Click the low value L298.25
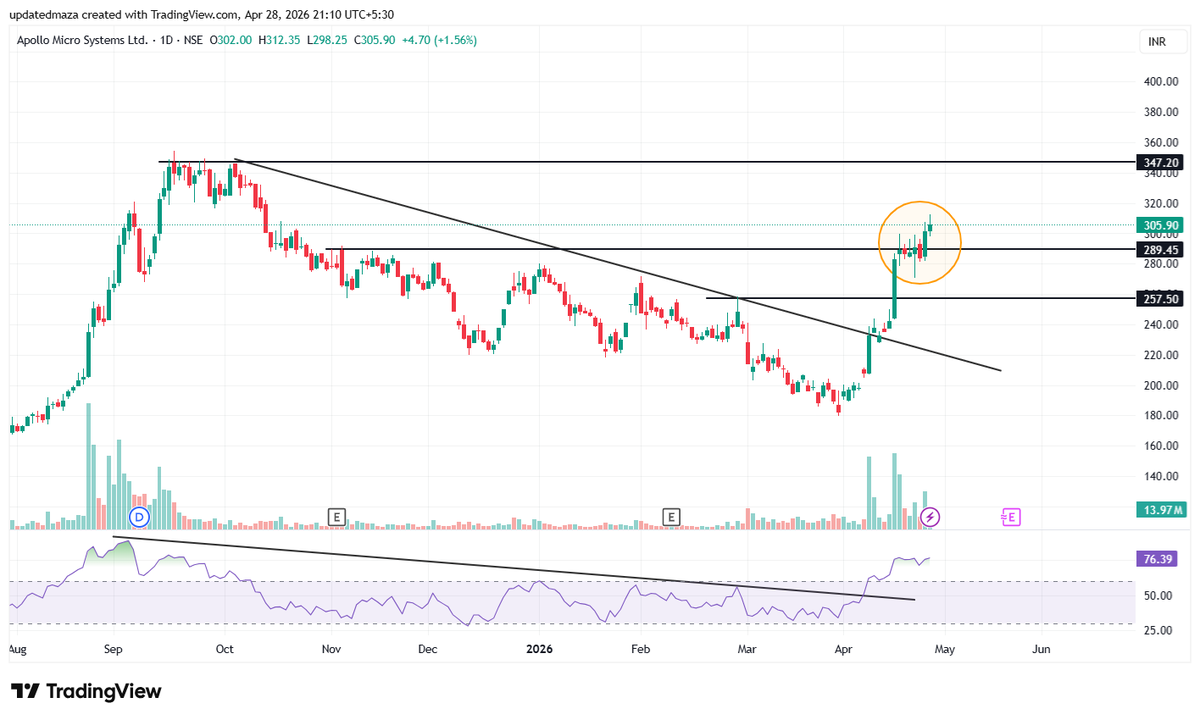Image resolution: width=1200 pixels, height=720 pixels. coord(327,40)
